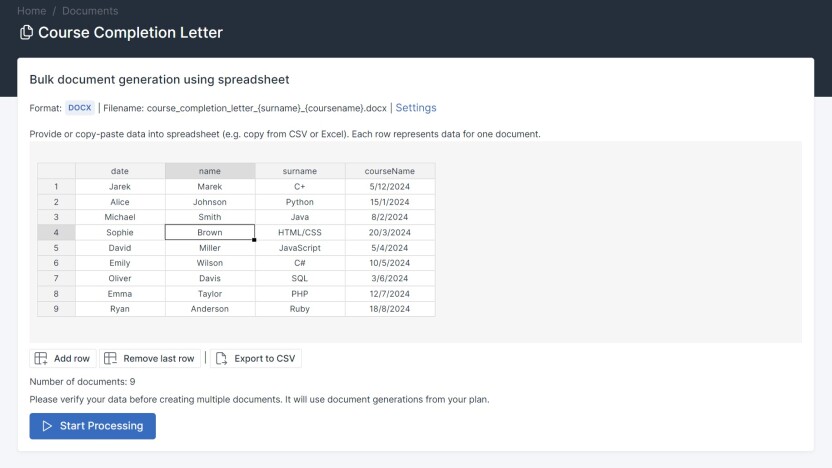Click the cell containing Brown
Image resolution: width=832 pixels, height=468 pixels.
pos(210,232)
